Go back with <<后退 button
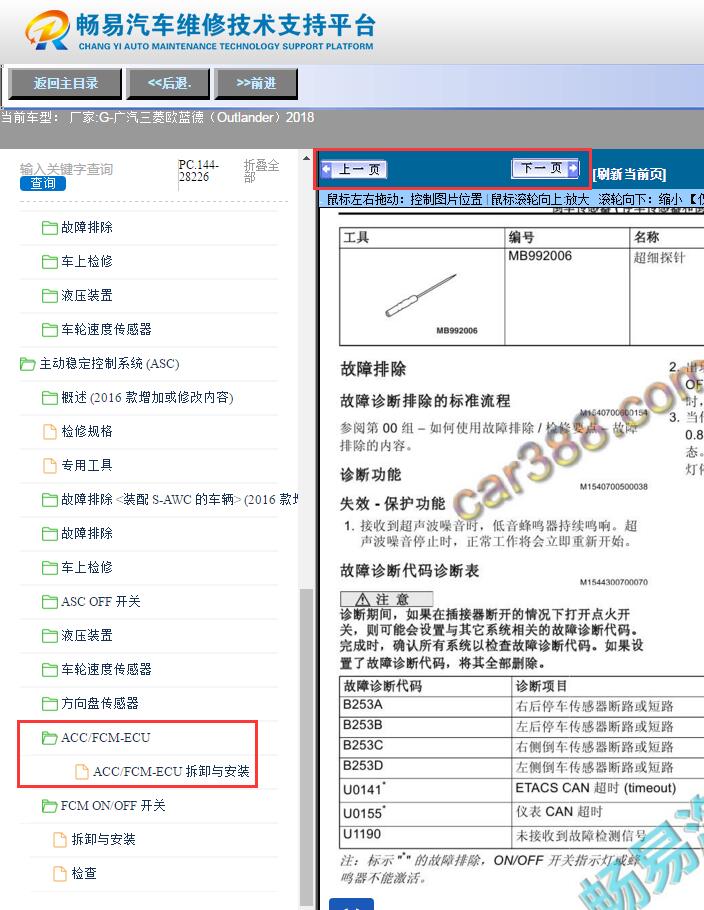 [168, 84]
